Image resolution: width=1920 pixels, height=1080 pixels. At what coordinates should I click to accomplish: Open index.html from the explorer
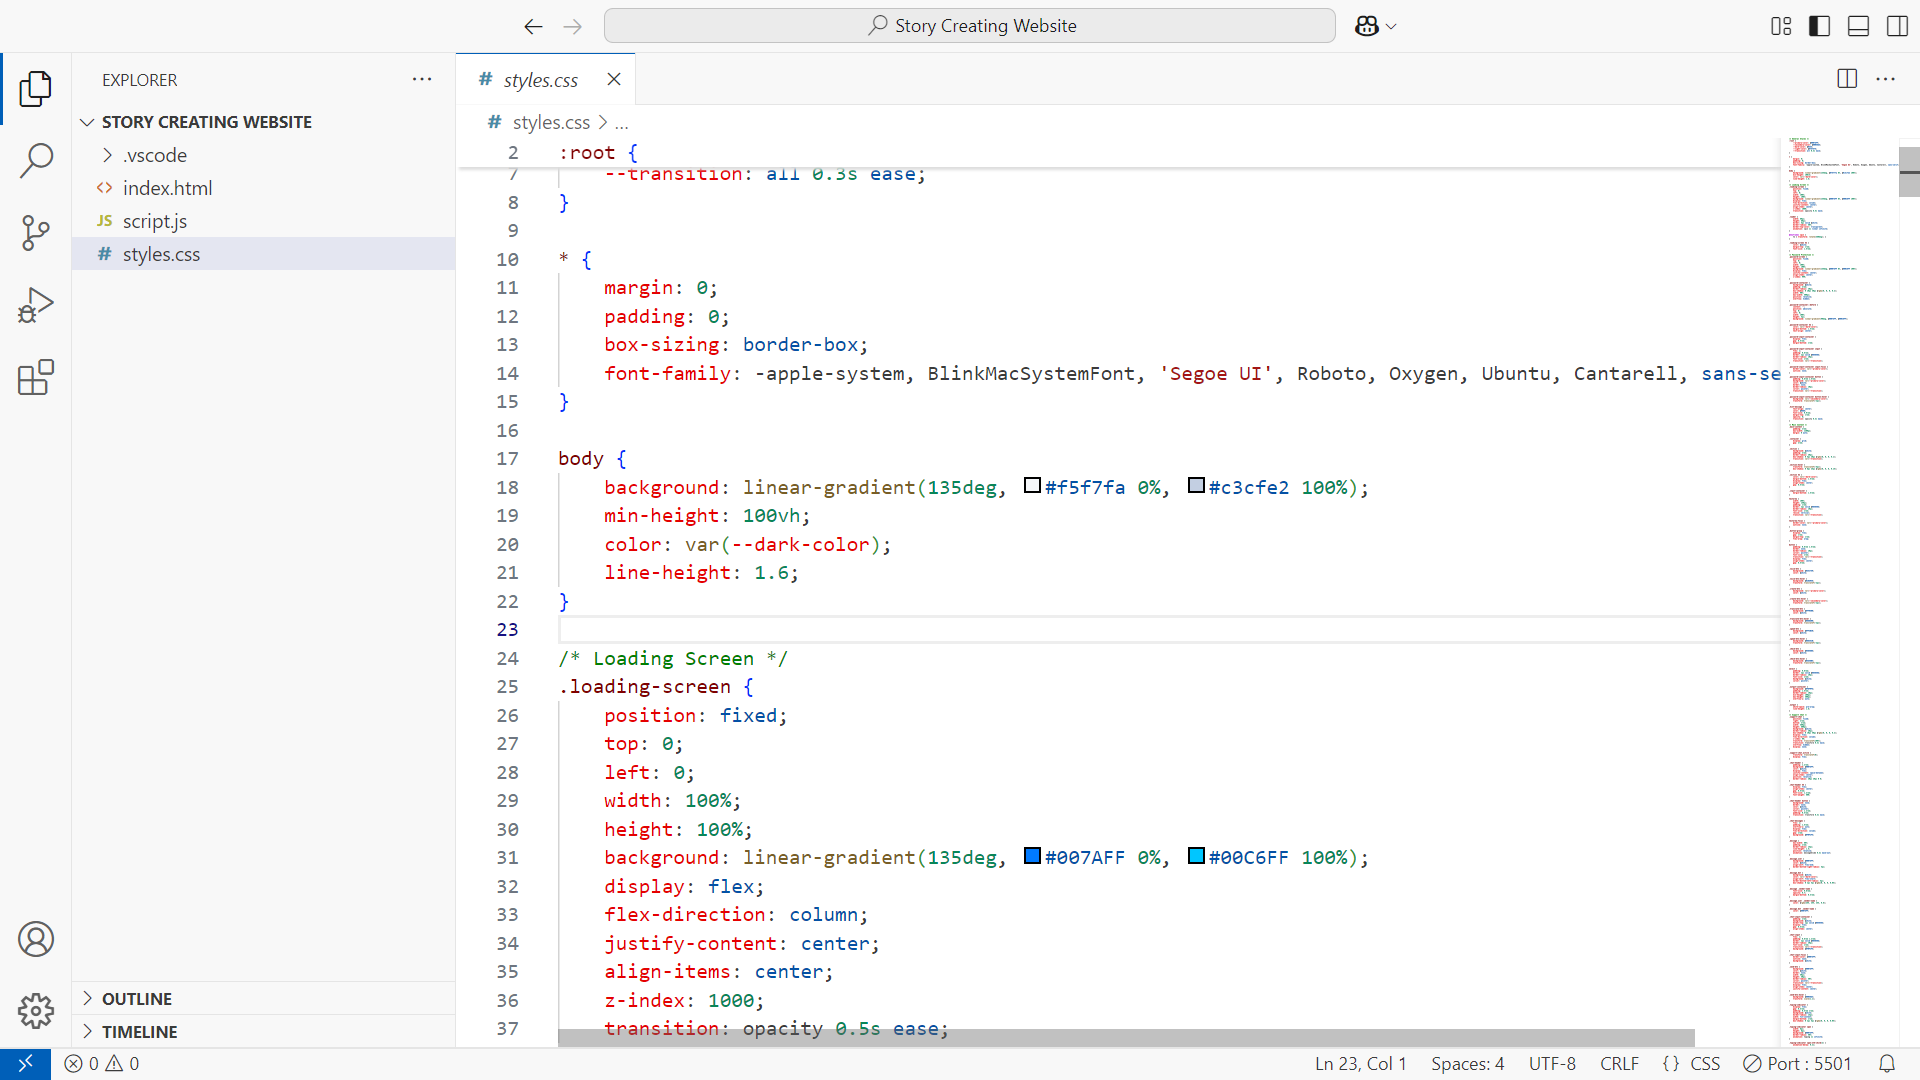tap(167, 187)
